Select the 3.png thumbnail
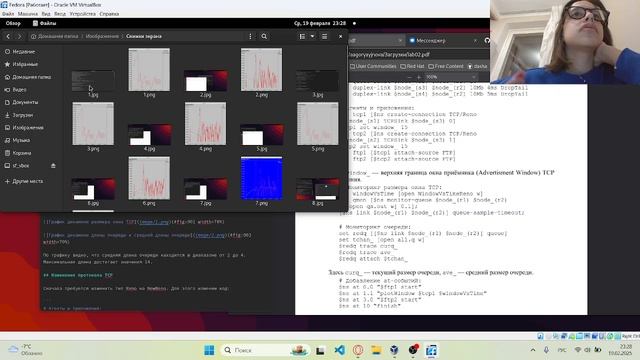 pos(93,124)
